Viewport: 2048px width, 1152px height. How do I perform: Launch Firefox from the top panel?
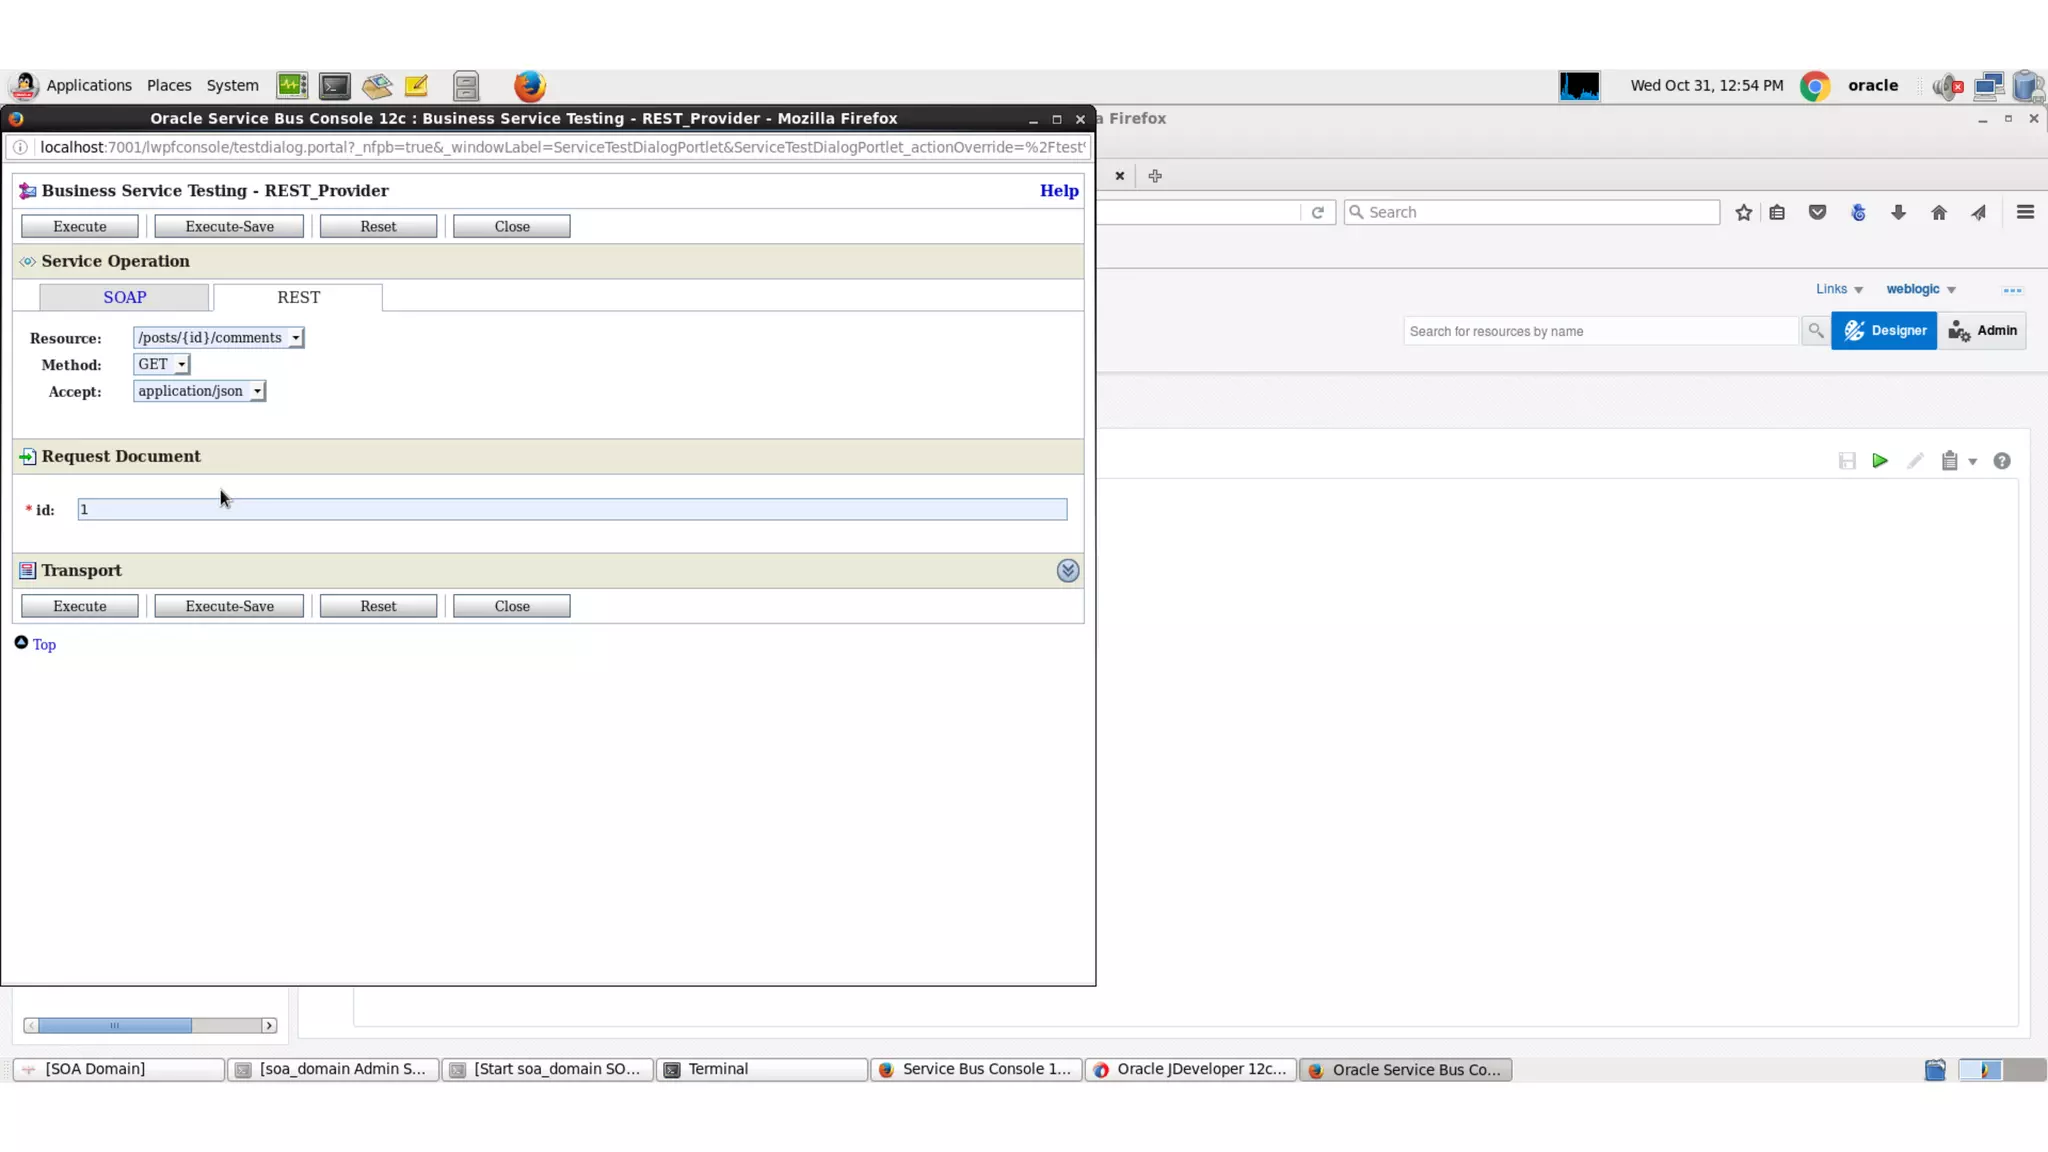530,86
